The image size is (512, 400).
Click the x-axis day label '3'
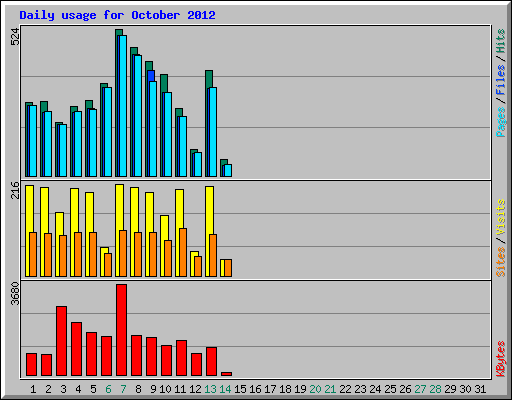pos(63,389)
